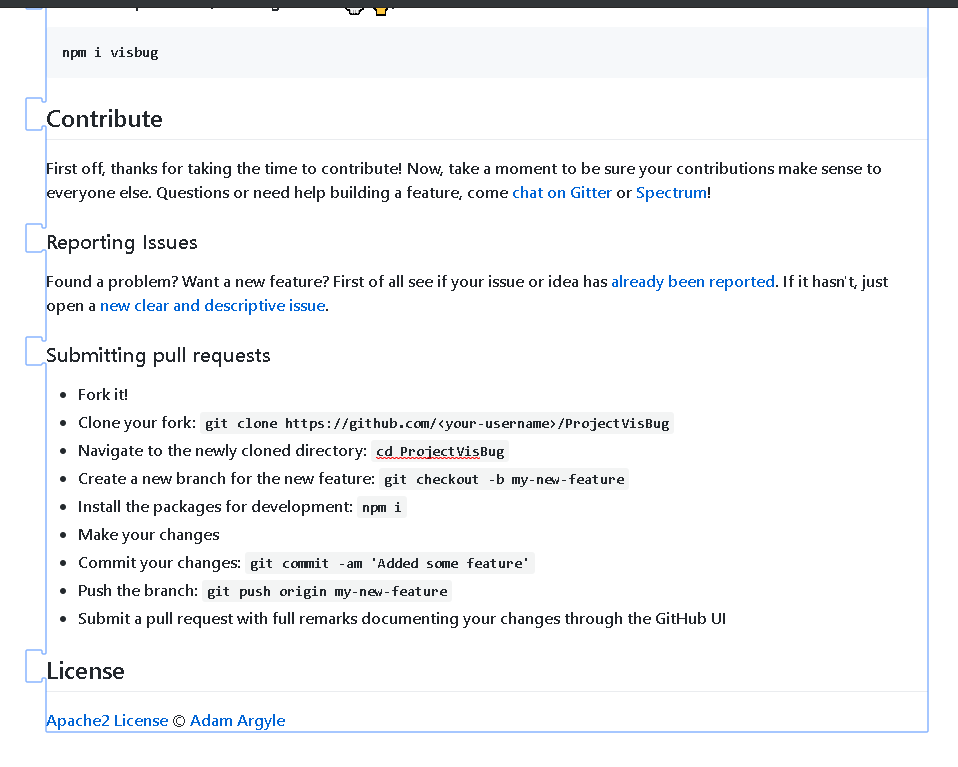The image size is (958, 767).
Task: Click the "Found a problem?" paragraph text
Action: pos(467,293)
